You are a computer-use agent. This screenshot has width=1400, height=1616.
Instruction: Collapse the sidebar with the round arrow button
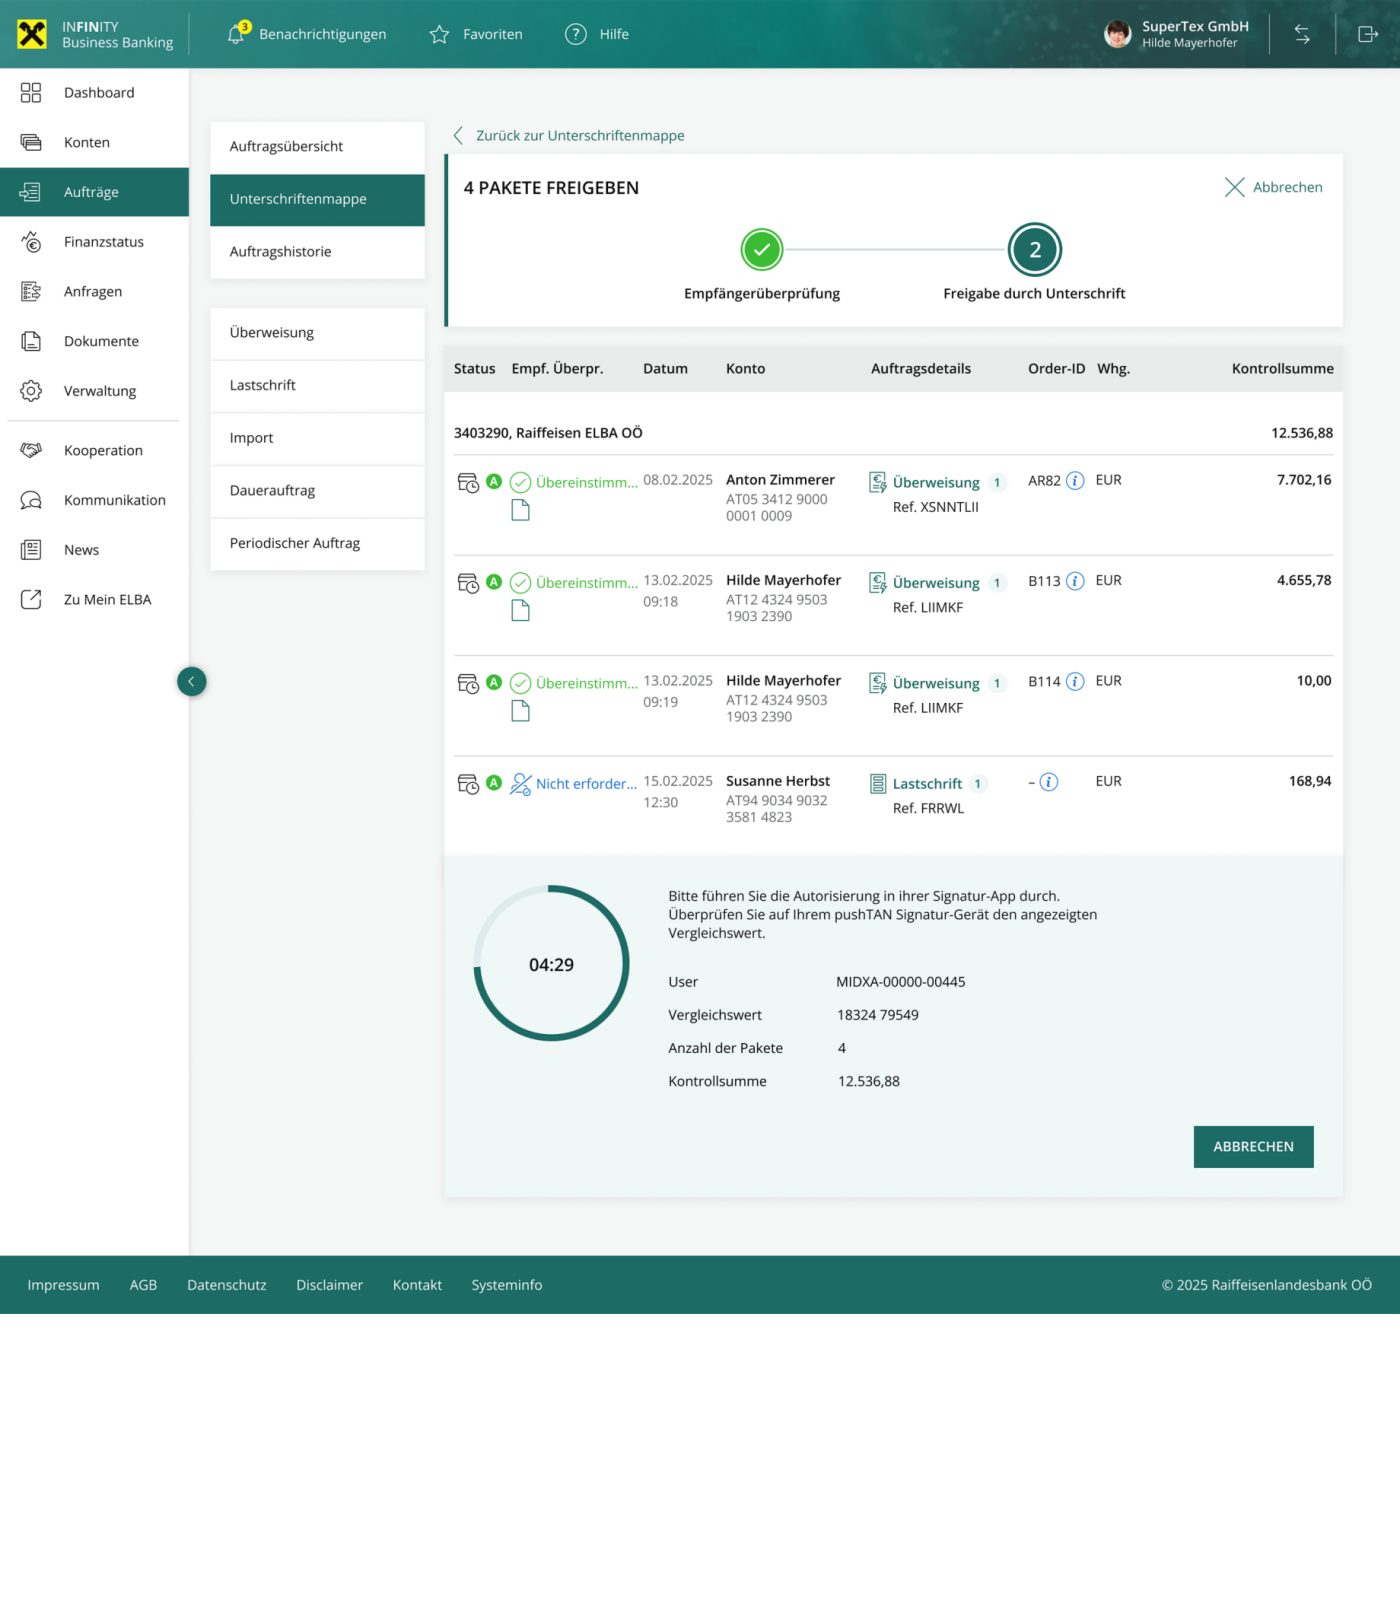pos(192,682)
